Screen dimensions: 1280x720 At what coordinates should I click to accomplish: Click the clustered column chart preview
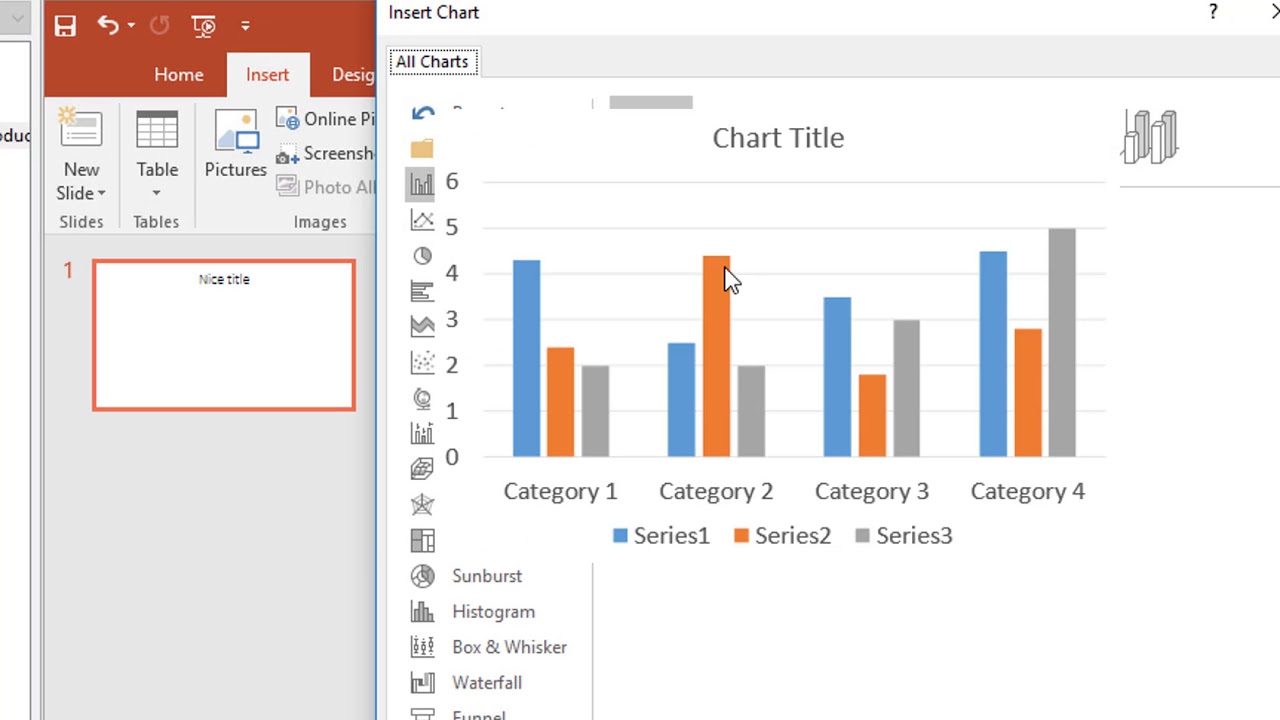coord(778,334)
